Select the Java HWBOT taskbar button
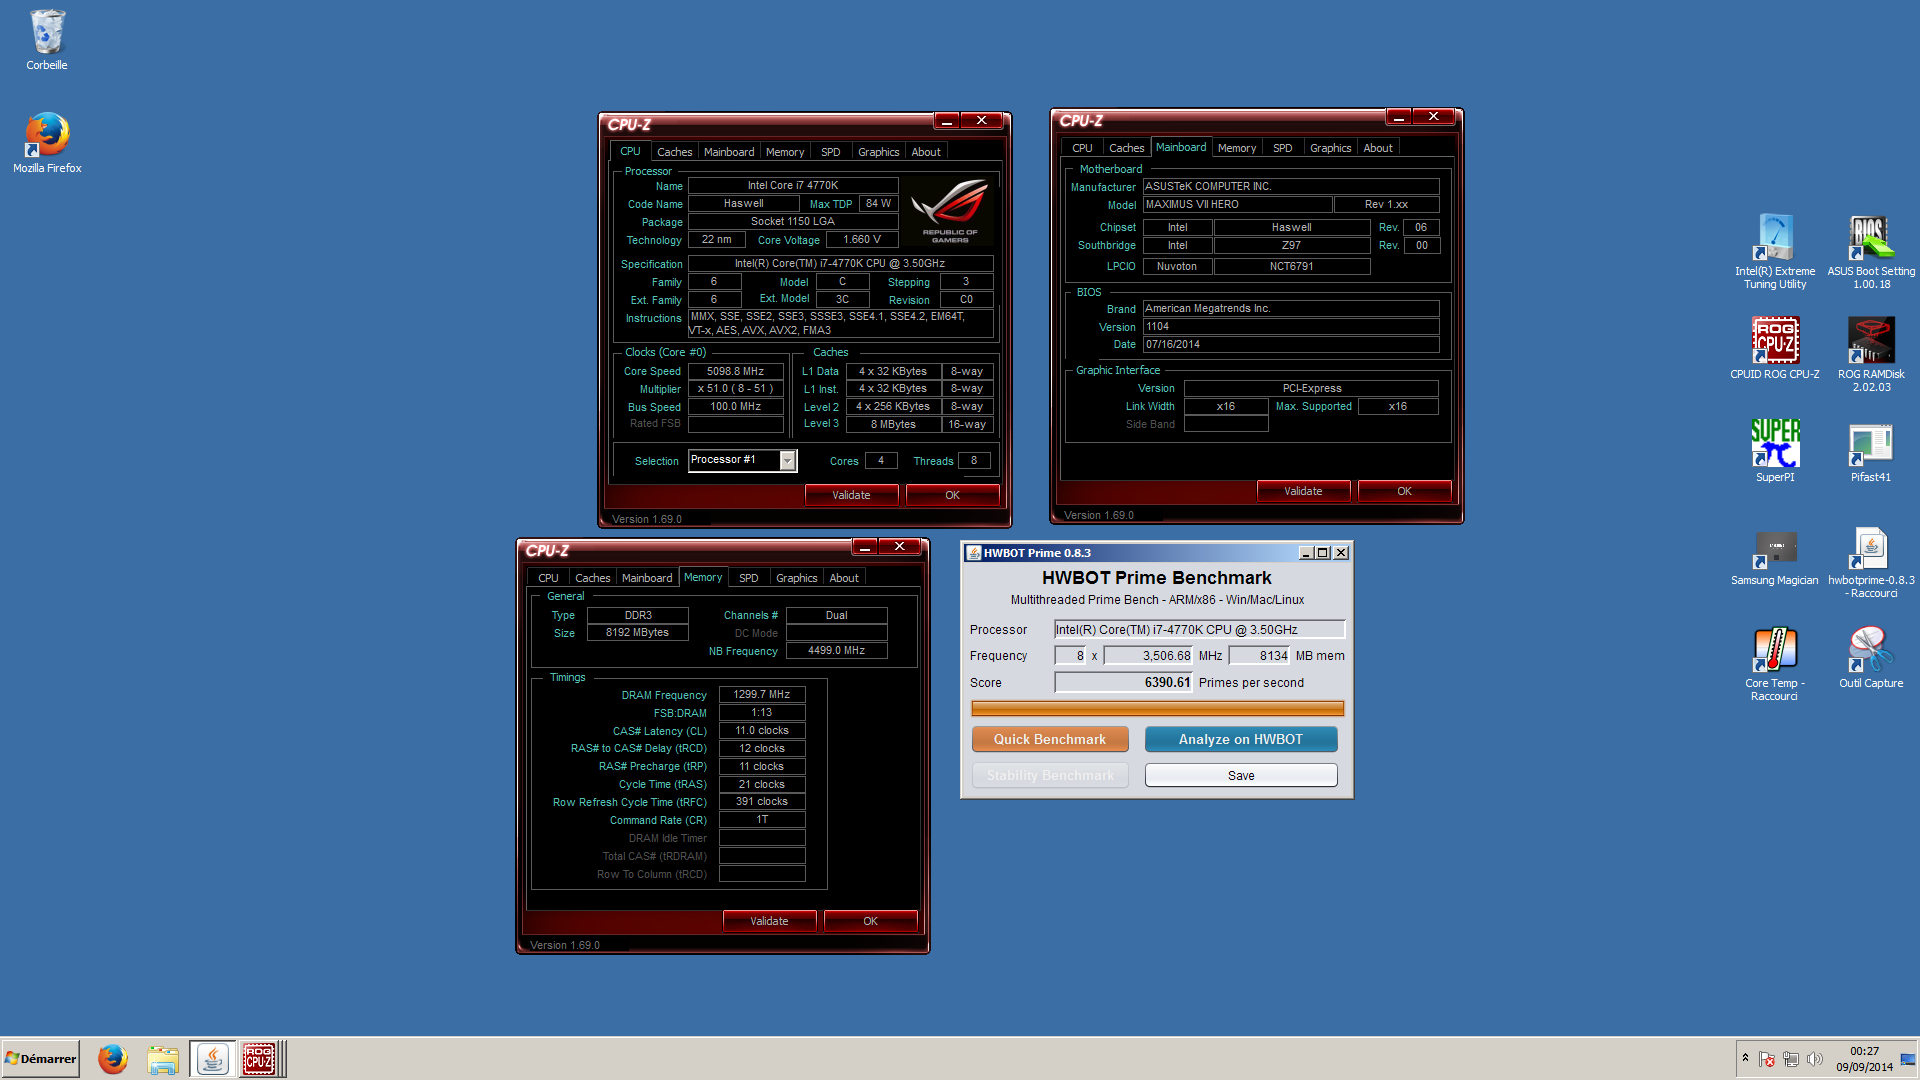 pos(212,1059)
